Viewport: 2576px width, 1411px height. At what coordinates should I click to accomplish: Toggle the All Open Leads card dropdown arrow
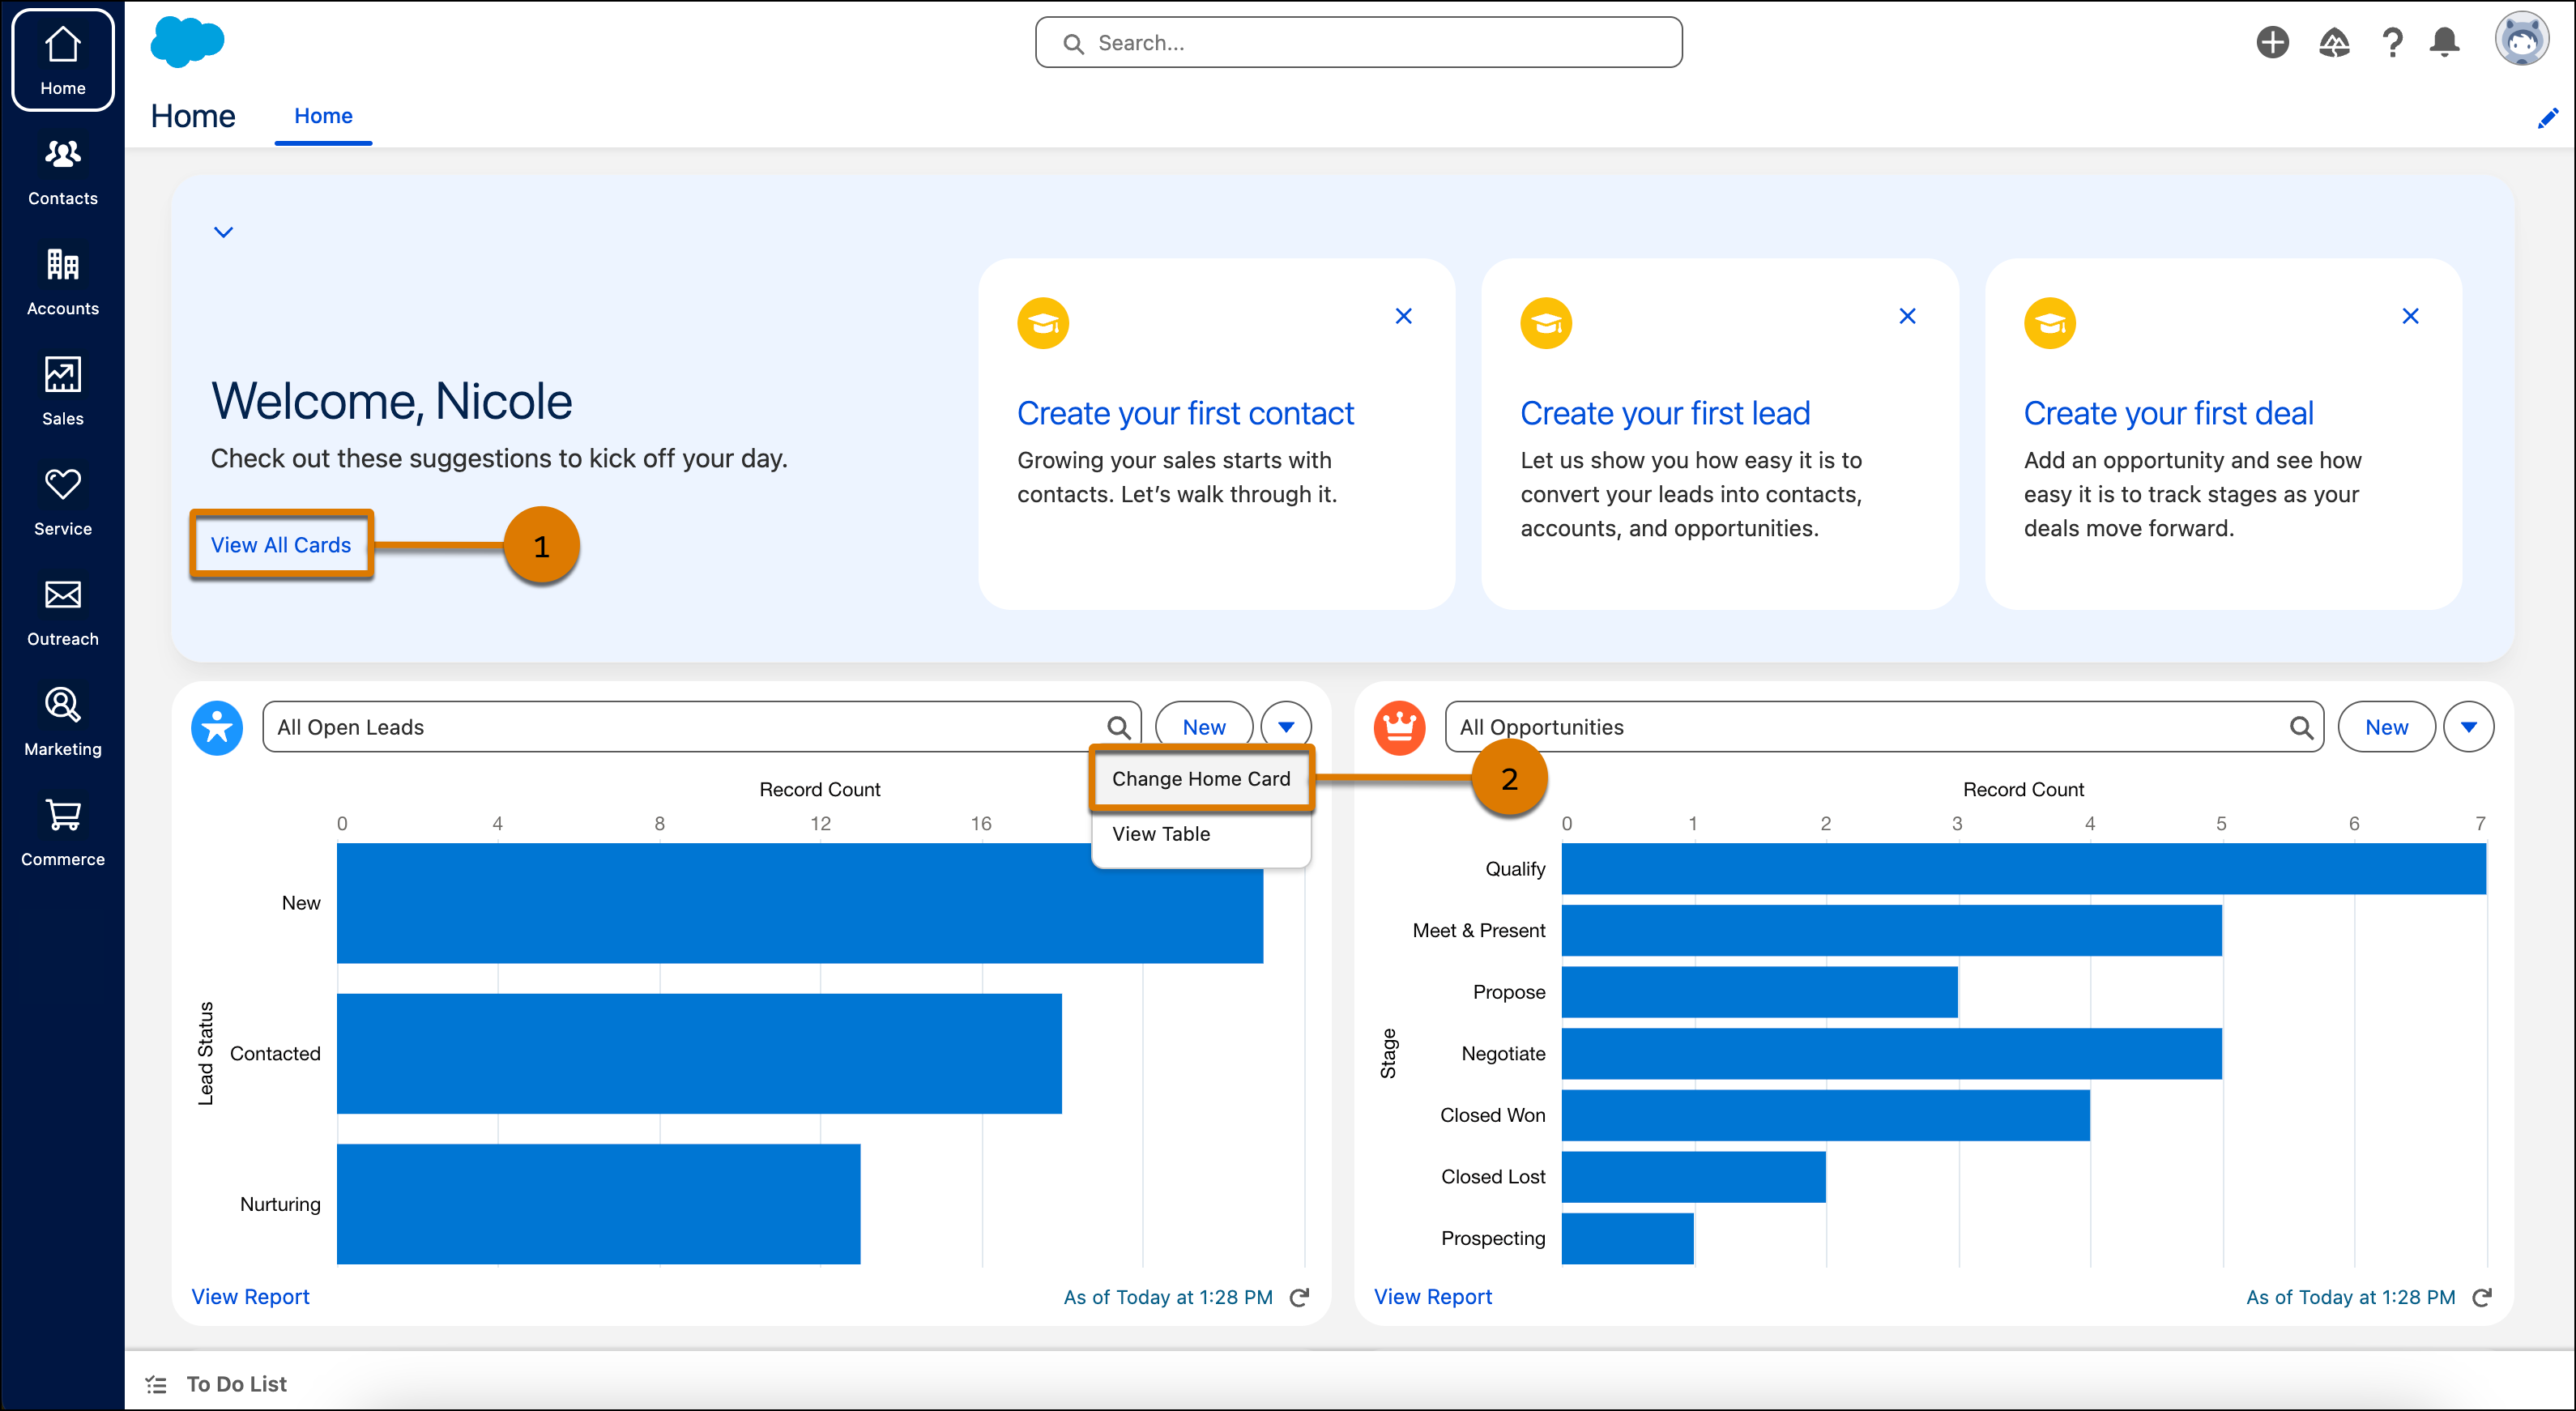pyautogui.click(x=1286, y=727)
